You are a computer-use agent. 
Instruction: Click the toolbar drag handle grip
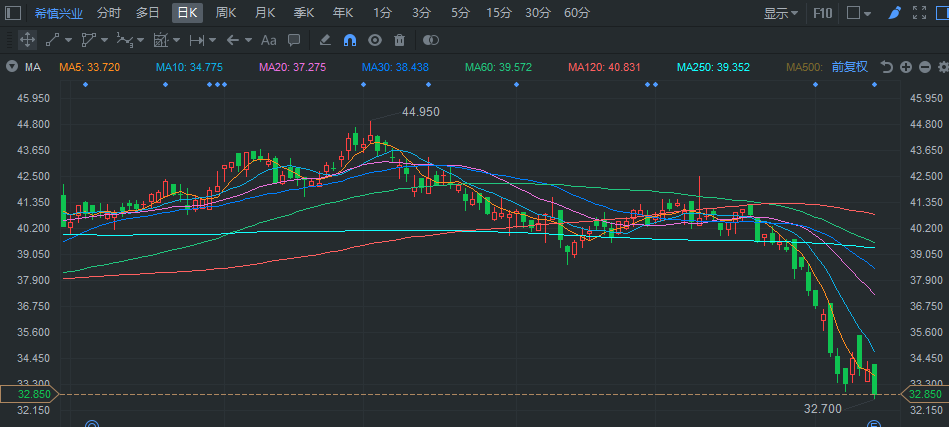[9, 41]
